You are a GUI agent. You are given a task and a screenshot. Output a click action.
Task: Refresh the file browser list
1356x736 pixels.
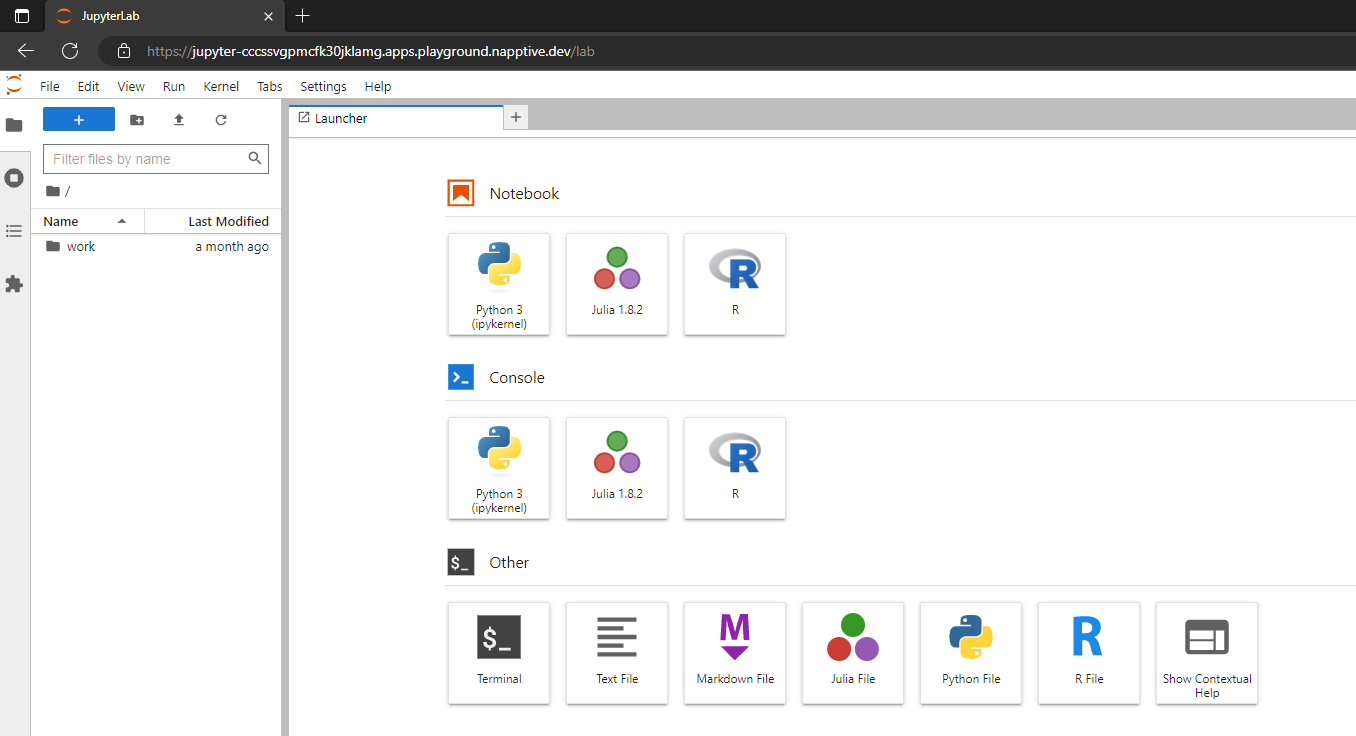coord(221,120)
